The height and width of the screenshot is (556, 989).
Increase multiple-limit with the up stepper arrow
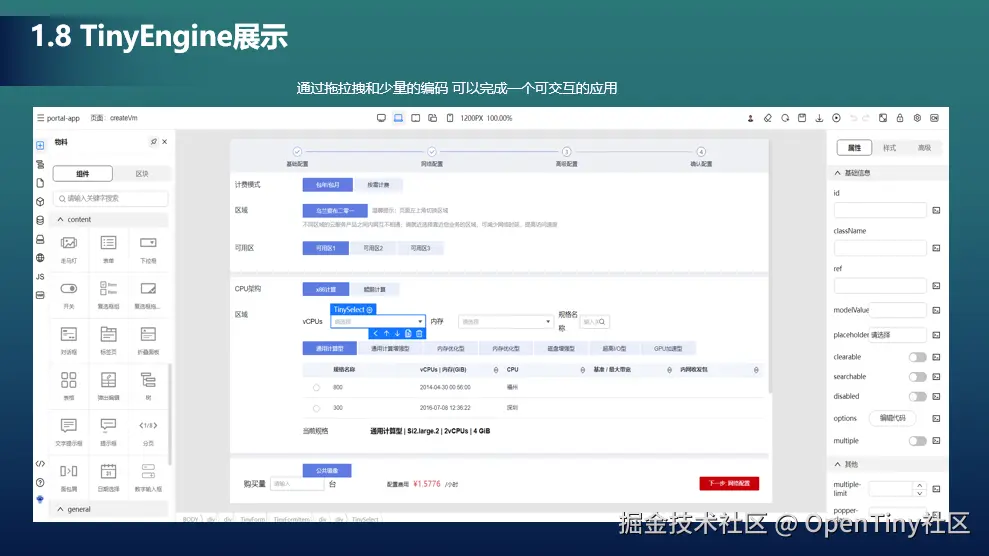point(920,485)
